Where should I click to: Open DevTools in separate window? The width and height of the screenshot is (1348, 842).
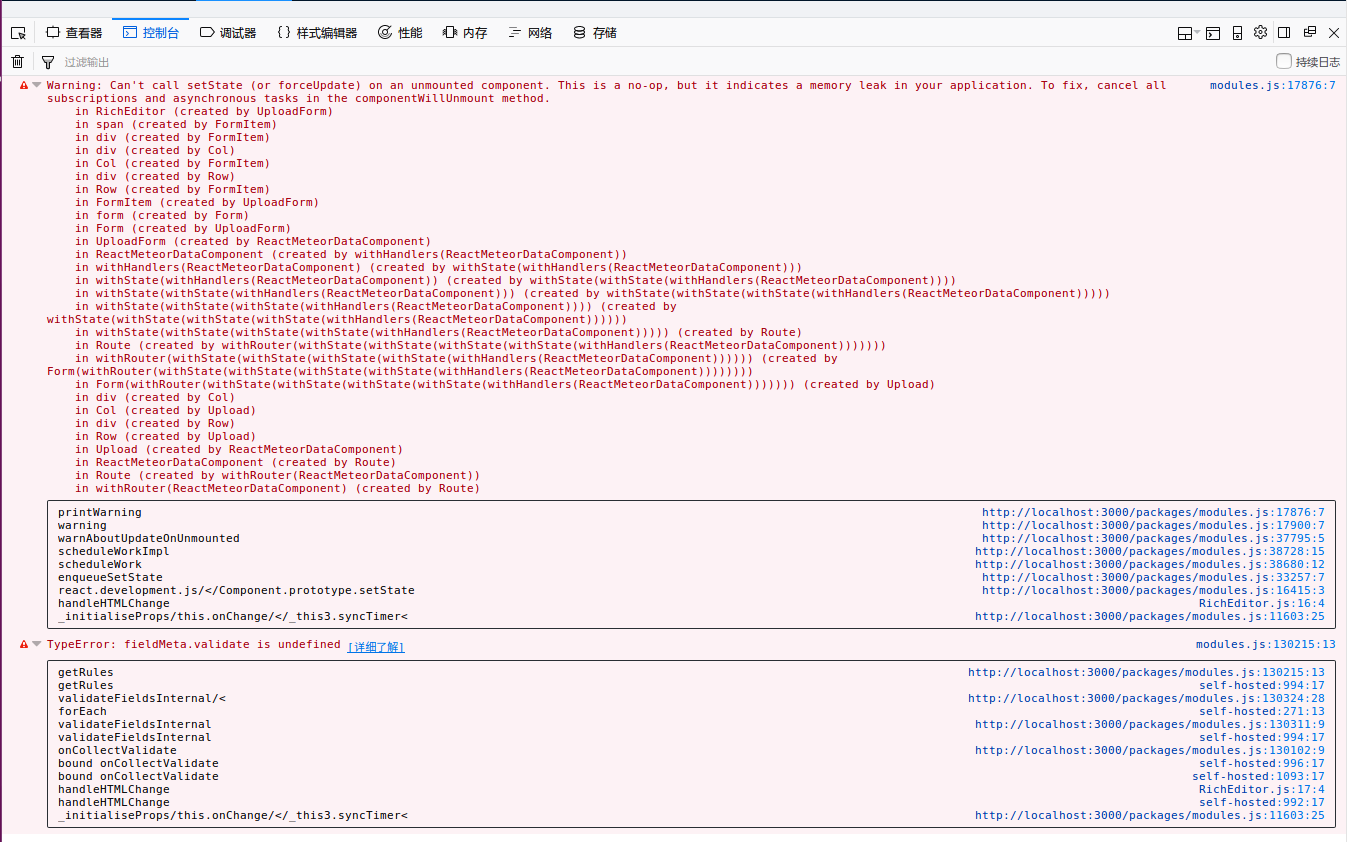1310,31
